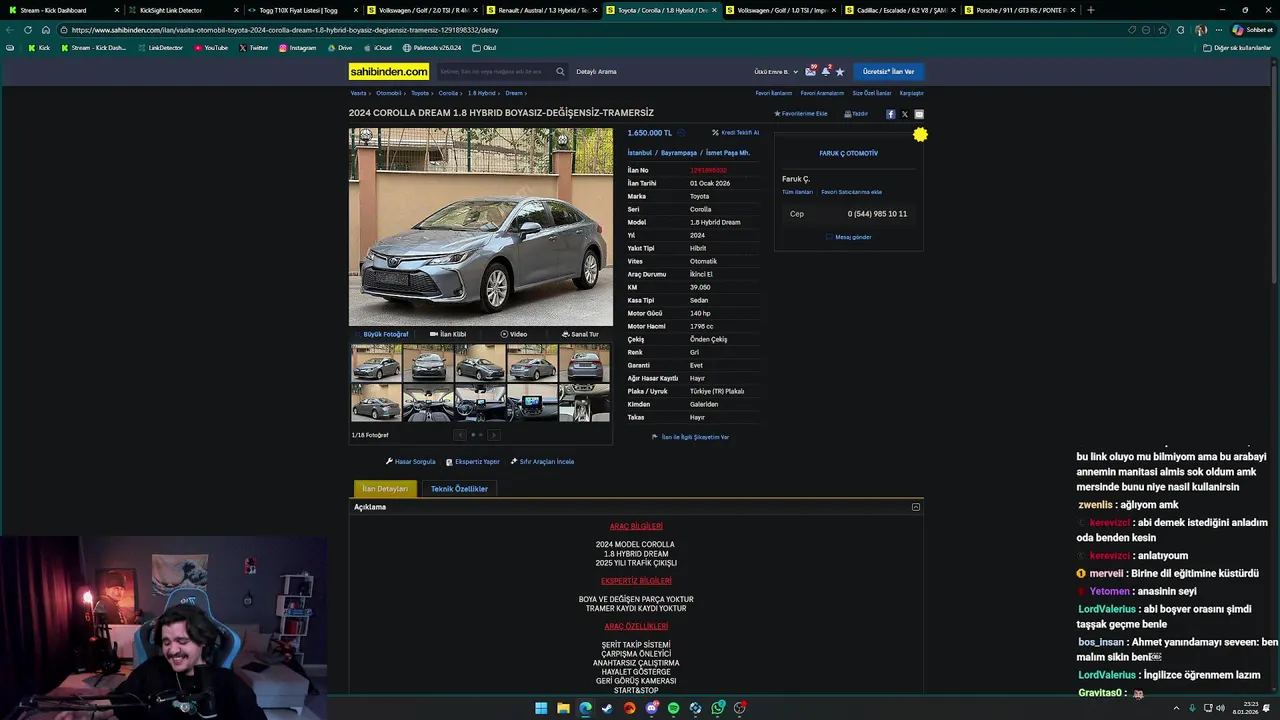Select the İlan Detayları tab
The height and width of the screenshot is (720, 1280).
385,489
